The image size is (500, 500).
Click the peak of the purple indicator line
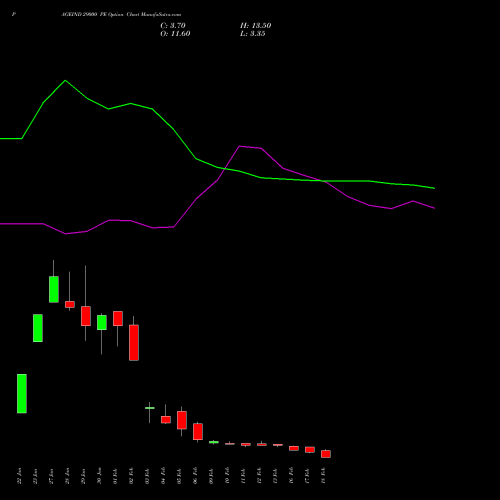(240, 146)
